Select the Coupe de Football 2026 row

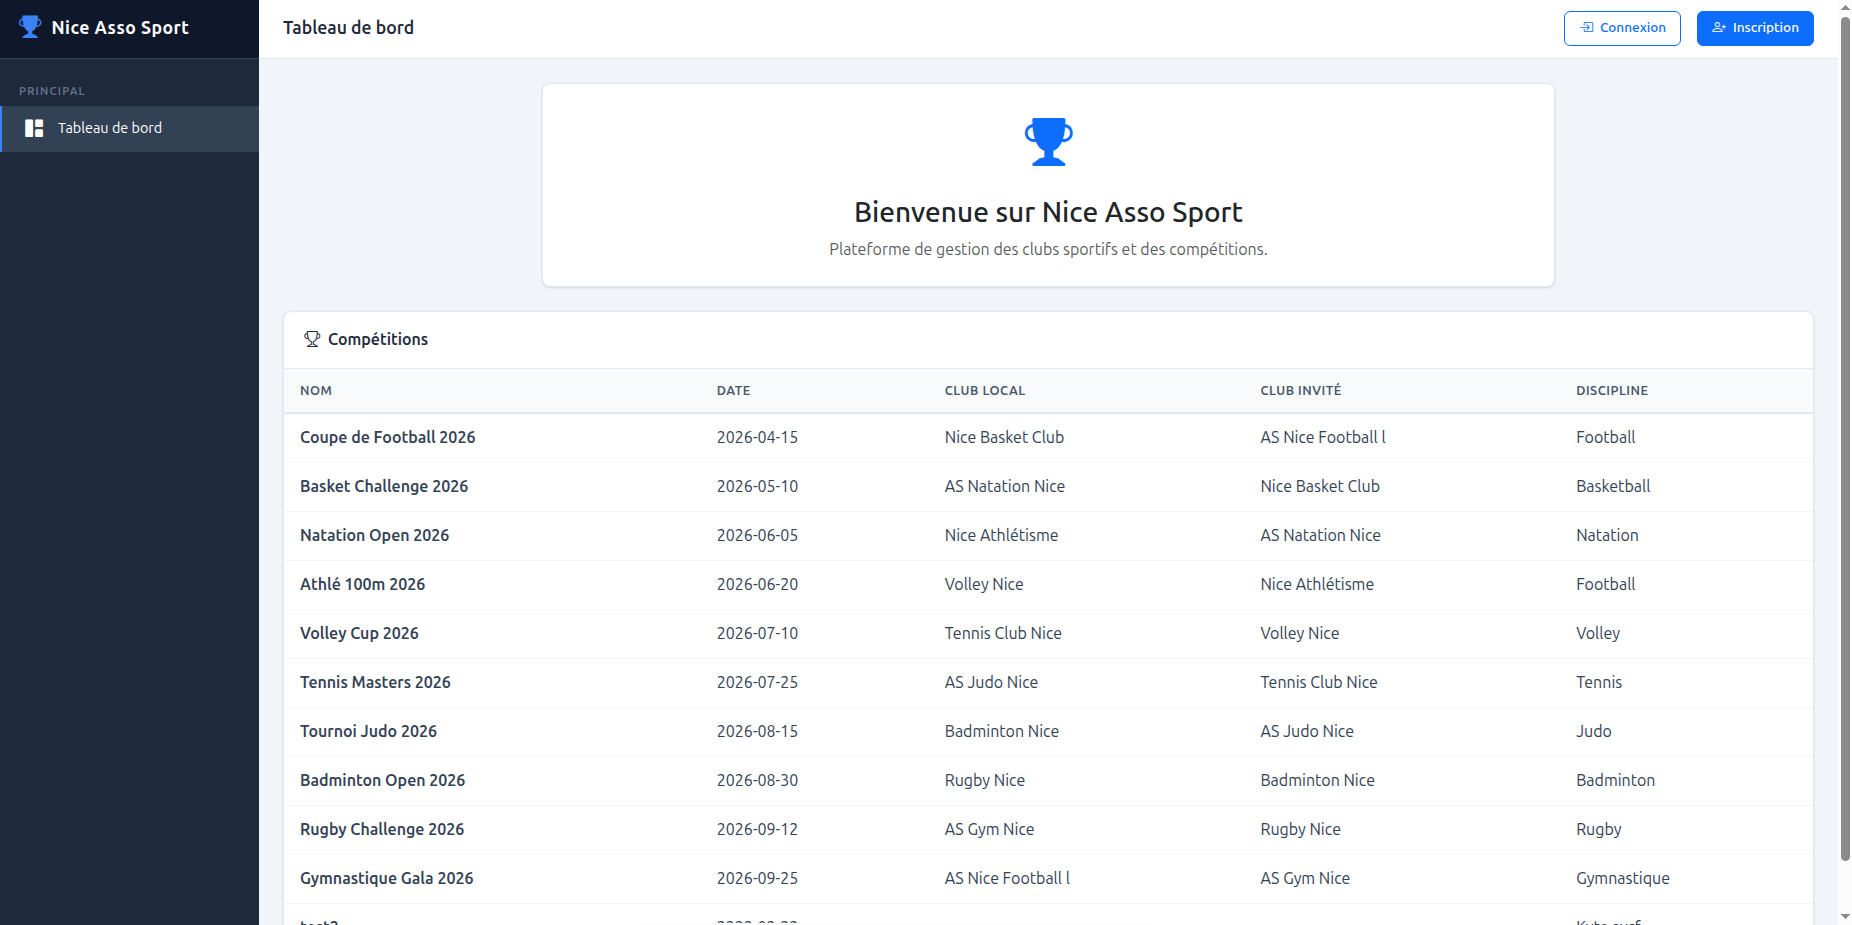click(1048, 438)
